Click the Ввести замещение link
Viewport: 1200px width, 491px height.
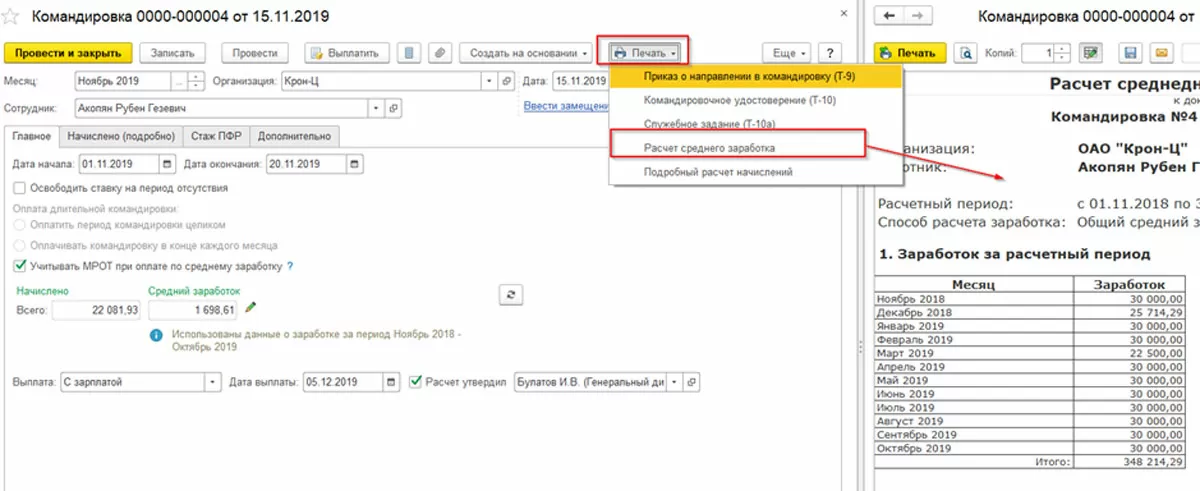coord(565,107)
